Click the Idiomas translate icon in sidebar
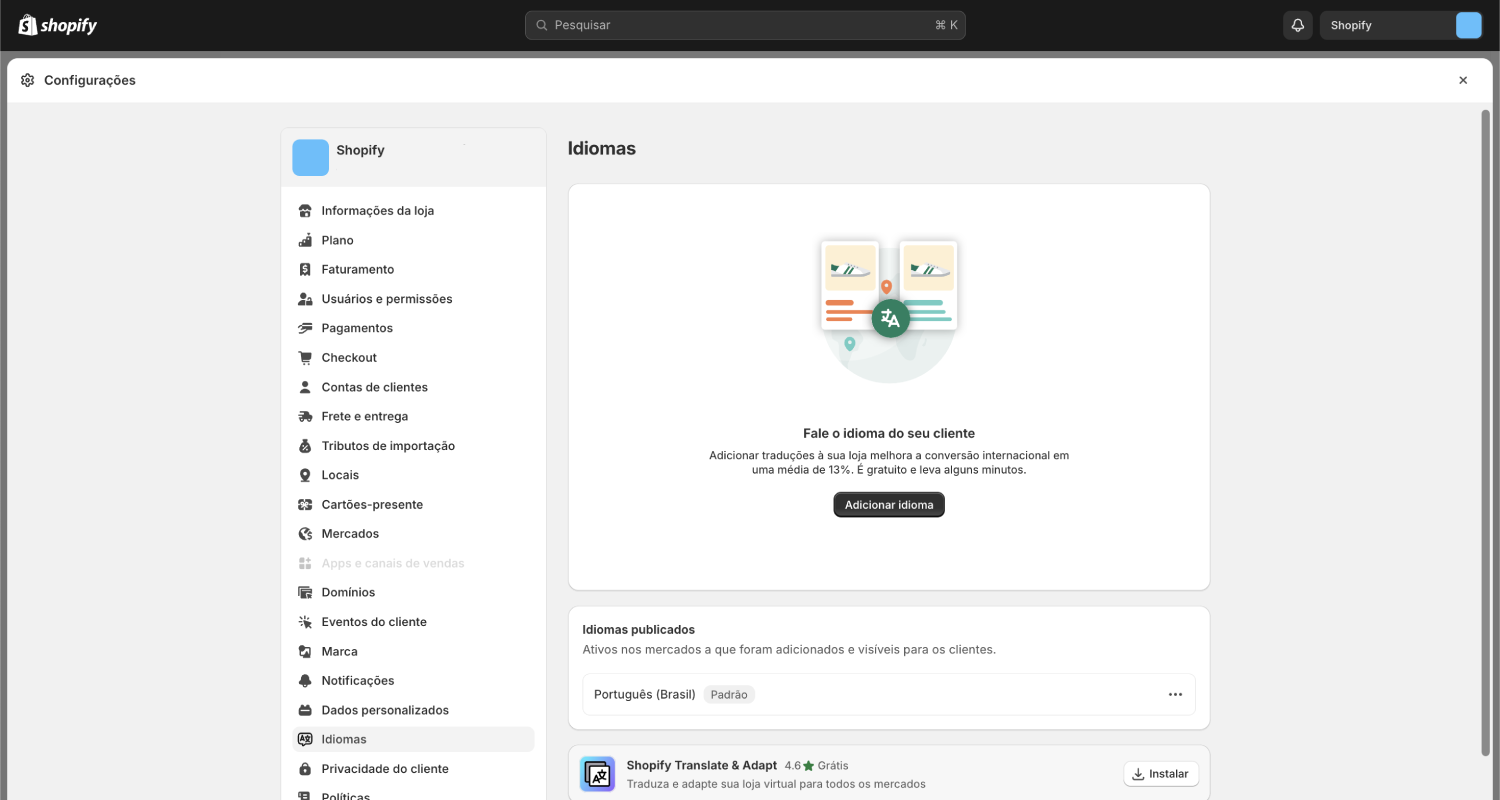Viewport: 1500px width, 800px height. point(305,739)
